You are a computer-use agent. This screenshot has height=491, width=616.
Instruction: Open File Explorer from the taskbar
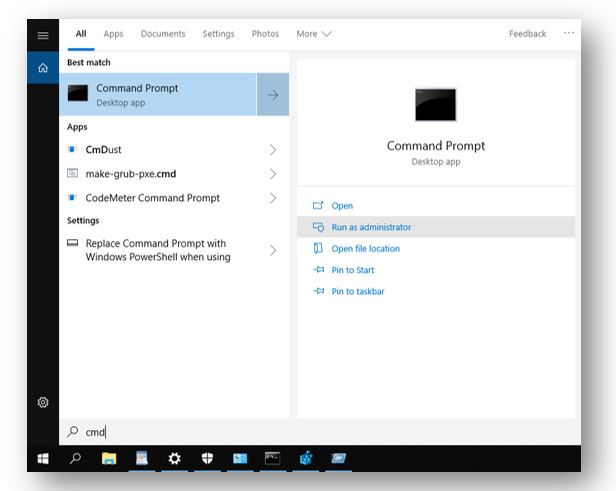click(x=109, y=458)
